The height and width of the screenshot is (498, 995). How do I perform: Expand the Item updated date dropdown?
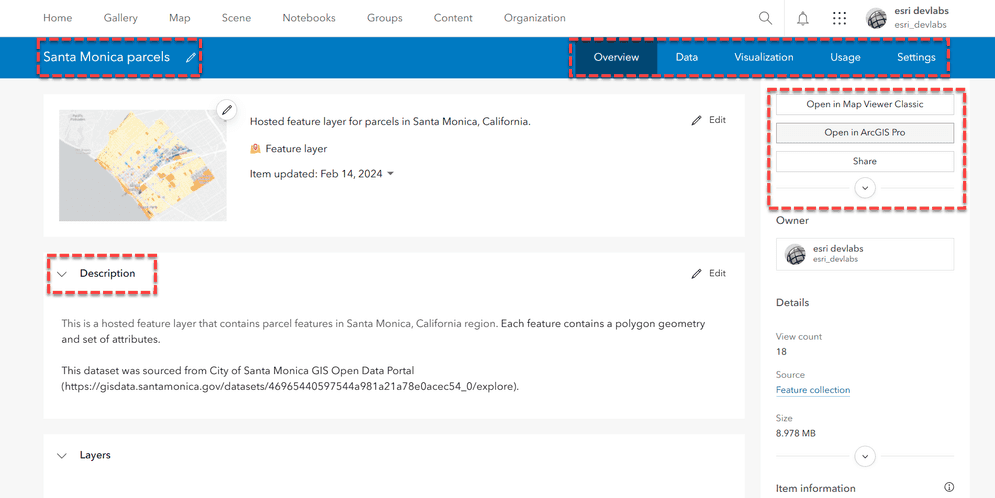point(391,174)
